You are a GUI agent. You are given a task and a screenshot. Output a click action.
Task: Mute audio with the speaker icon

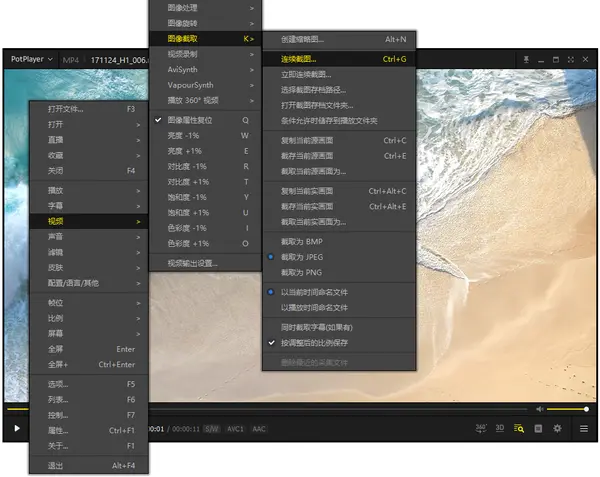(540, 409)
